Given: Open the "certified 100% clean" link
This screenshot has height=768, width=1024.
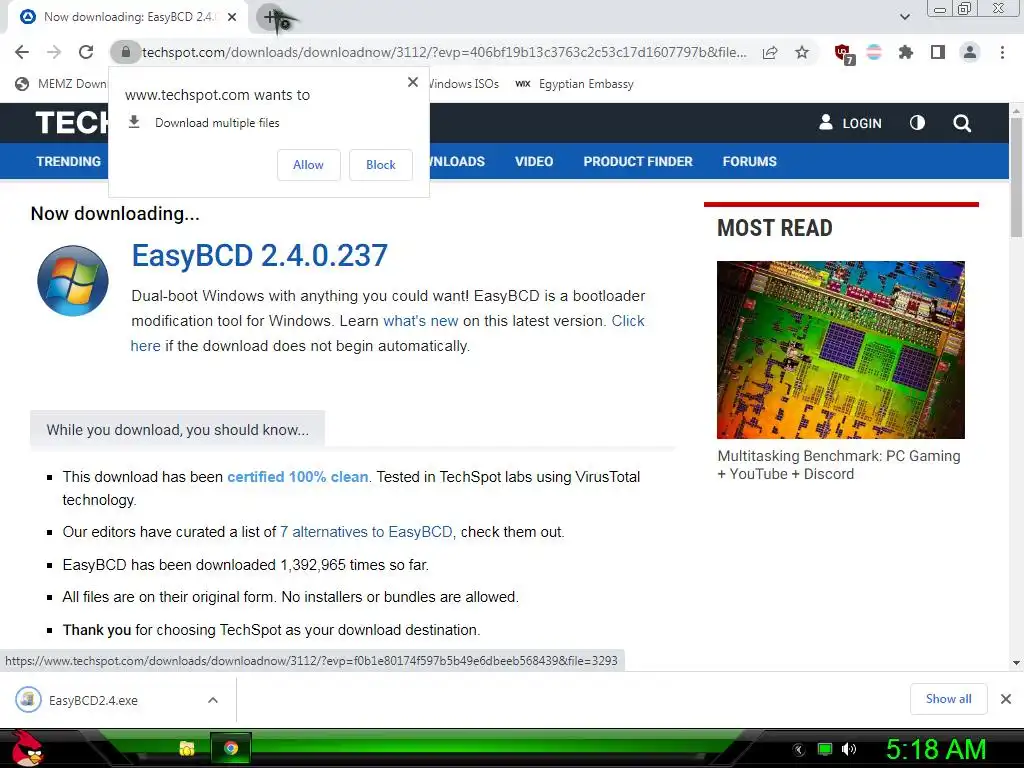Looking at the screenshot, I should click(x=298, y=477).
